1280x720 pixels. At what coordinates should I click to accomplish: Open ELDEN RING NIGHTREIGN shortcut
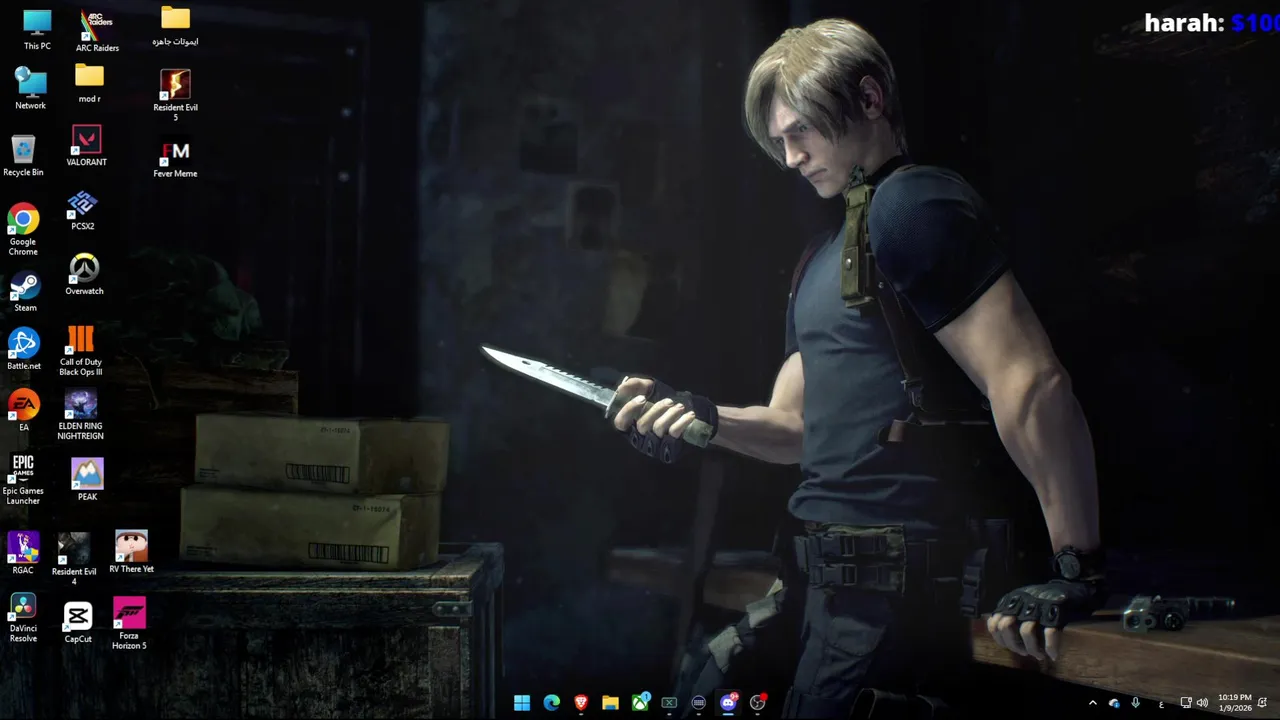click(80, 415)
